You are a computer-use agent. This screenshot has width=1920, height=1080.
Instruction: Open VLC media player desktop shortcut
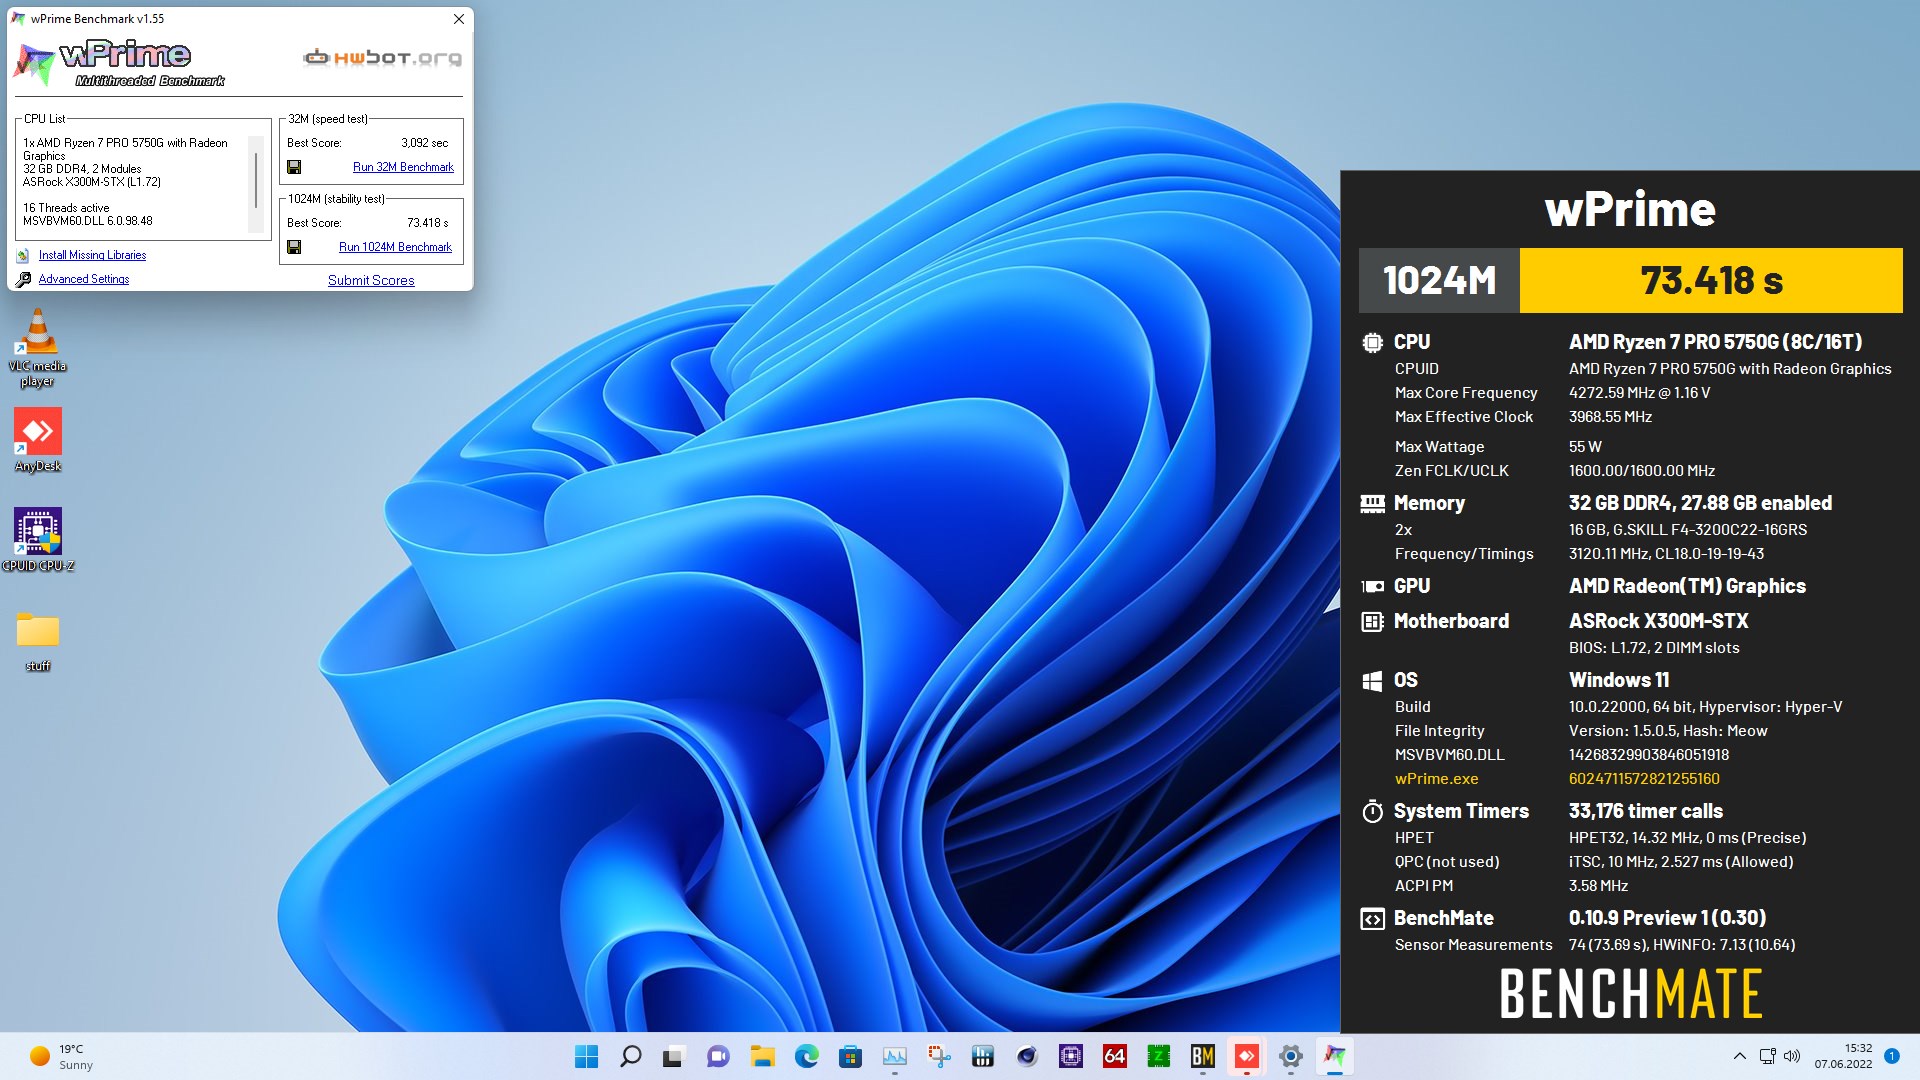click(x=38, y=347)
